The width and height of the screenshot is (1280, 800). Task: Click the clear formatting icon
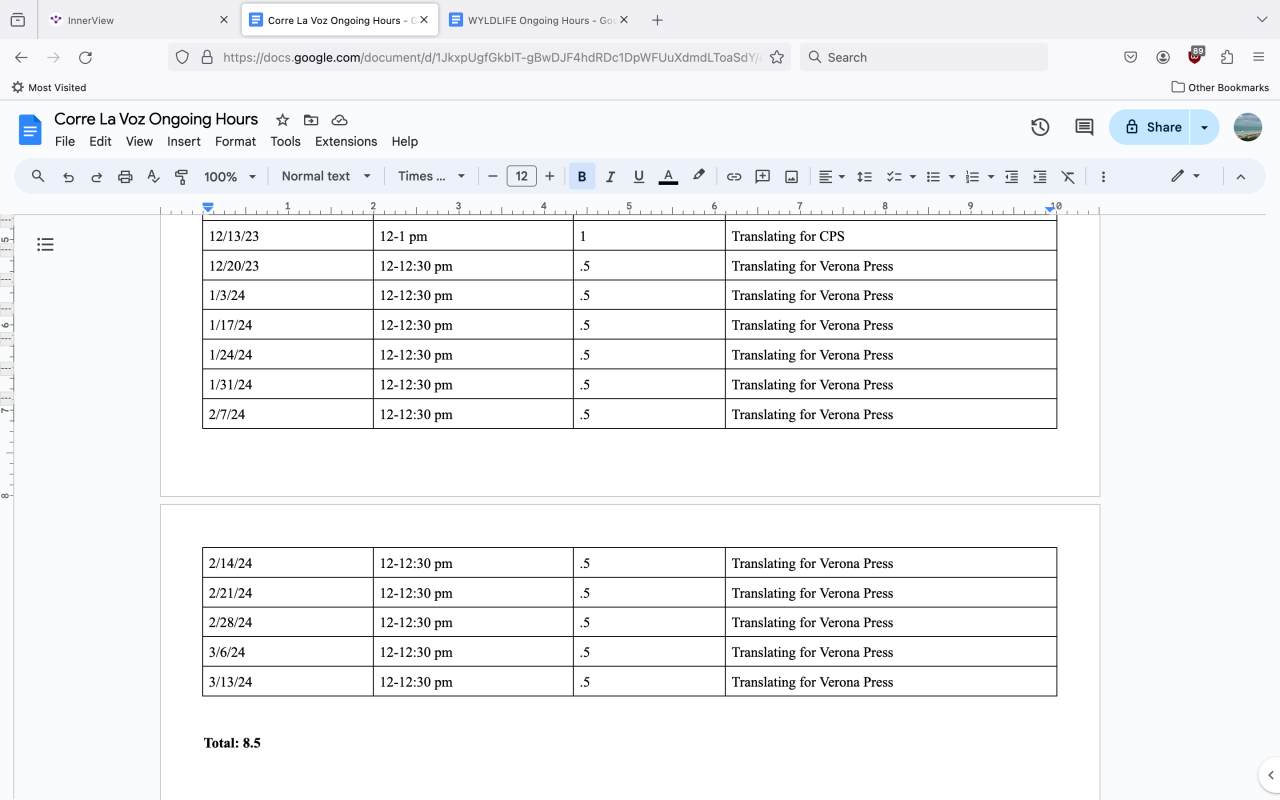pos(1068,177)
